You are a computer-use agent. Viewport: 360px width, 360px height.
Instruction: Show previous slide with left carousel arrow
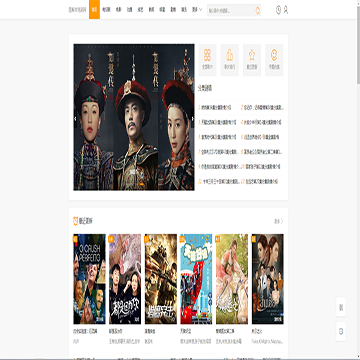pos(75,118)
